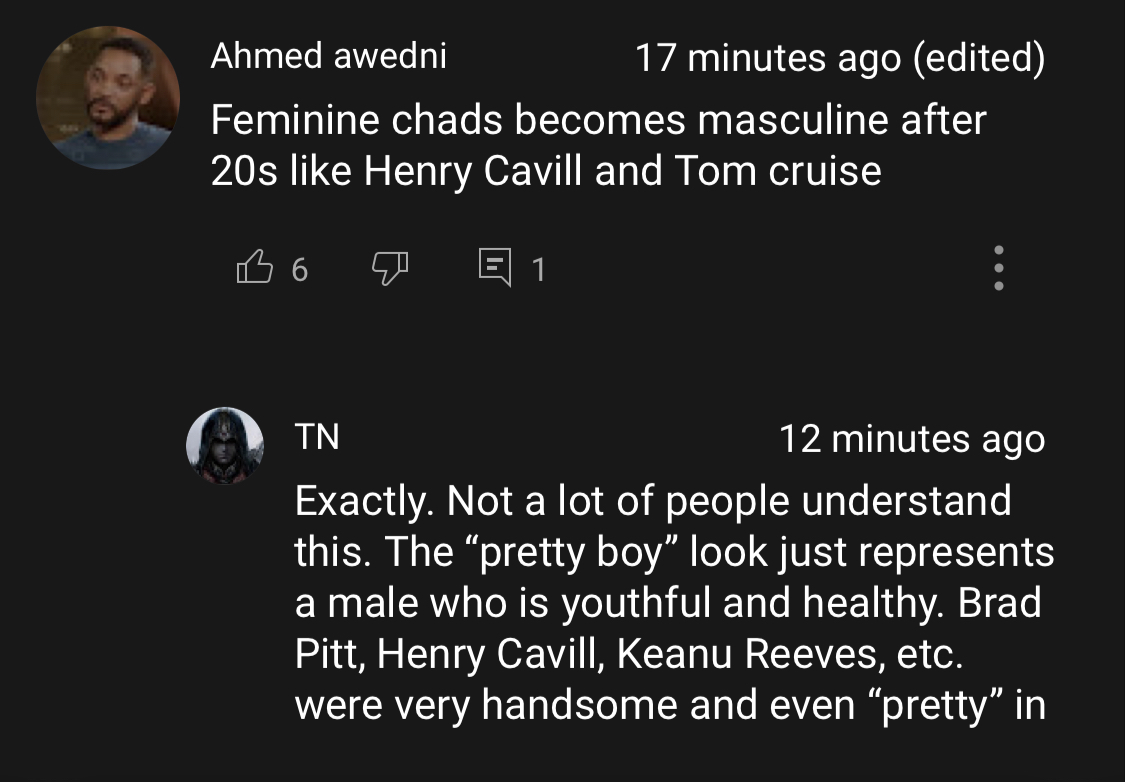
Task: Click the '17 minutes ago' timestamp
Action: click(768, 57)
